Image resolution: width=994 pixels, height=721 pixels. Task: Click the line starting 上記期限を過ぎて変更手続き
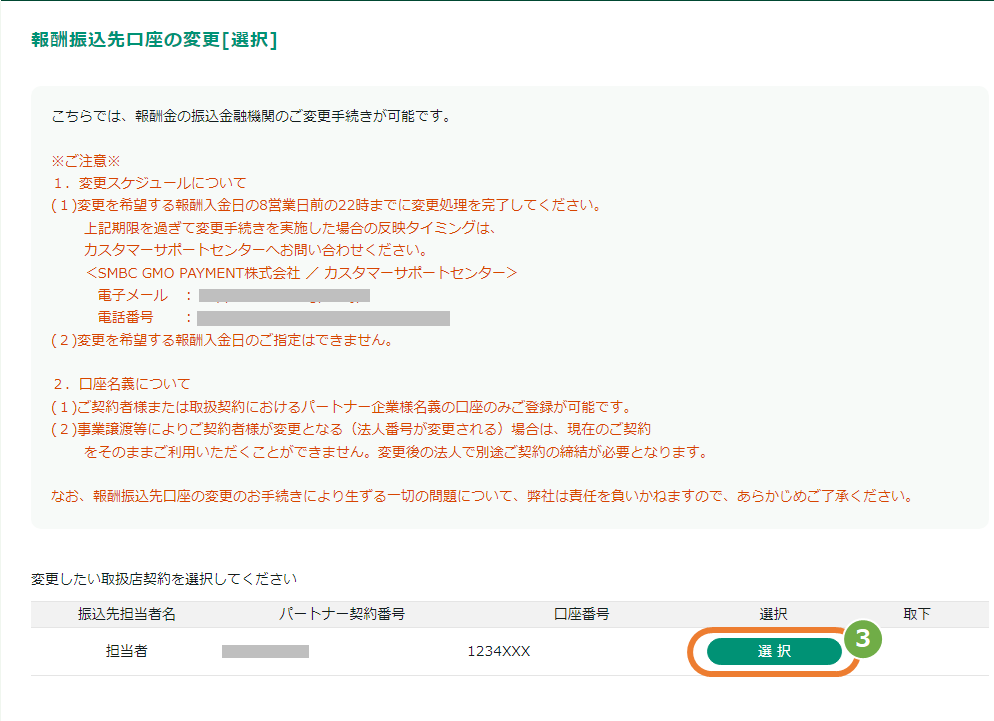(290, 228)
